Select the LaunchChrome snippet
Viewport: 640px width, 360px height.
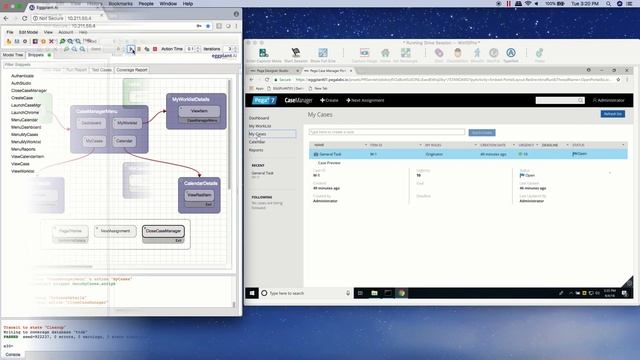click(x=25, y=113)
